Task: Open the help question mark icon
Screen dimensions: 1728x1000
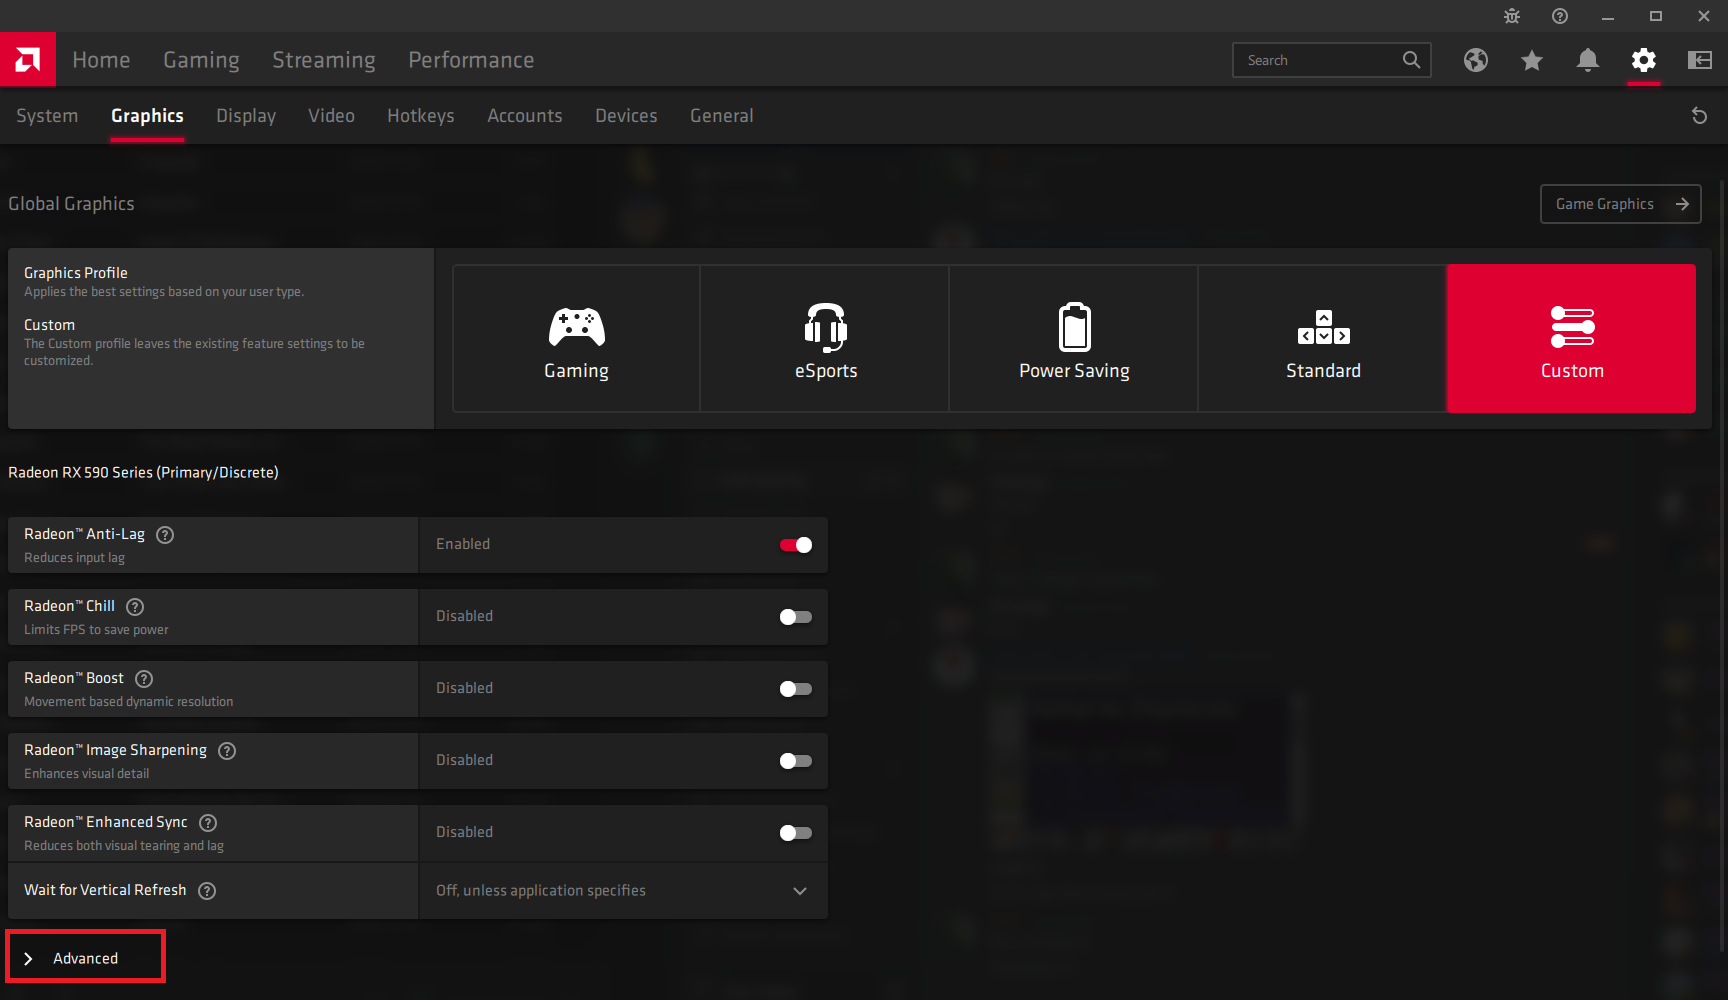Action: 1560,16
